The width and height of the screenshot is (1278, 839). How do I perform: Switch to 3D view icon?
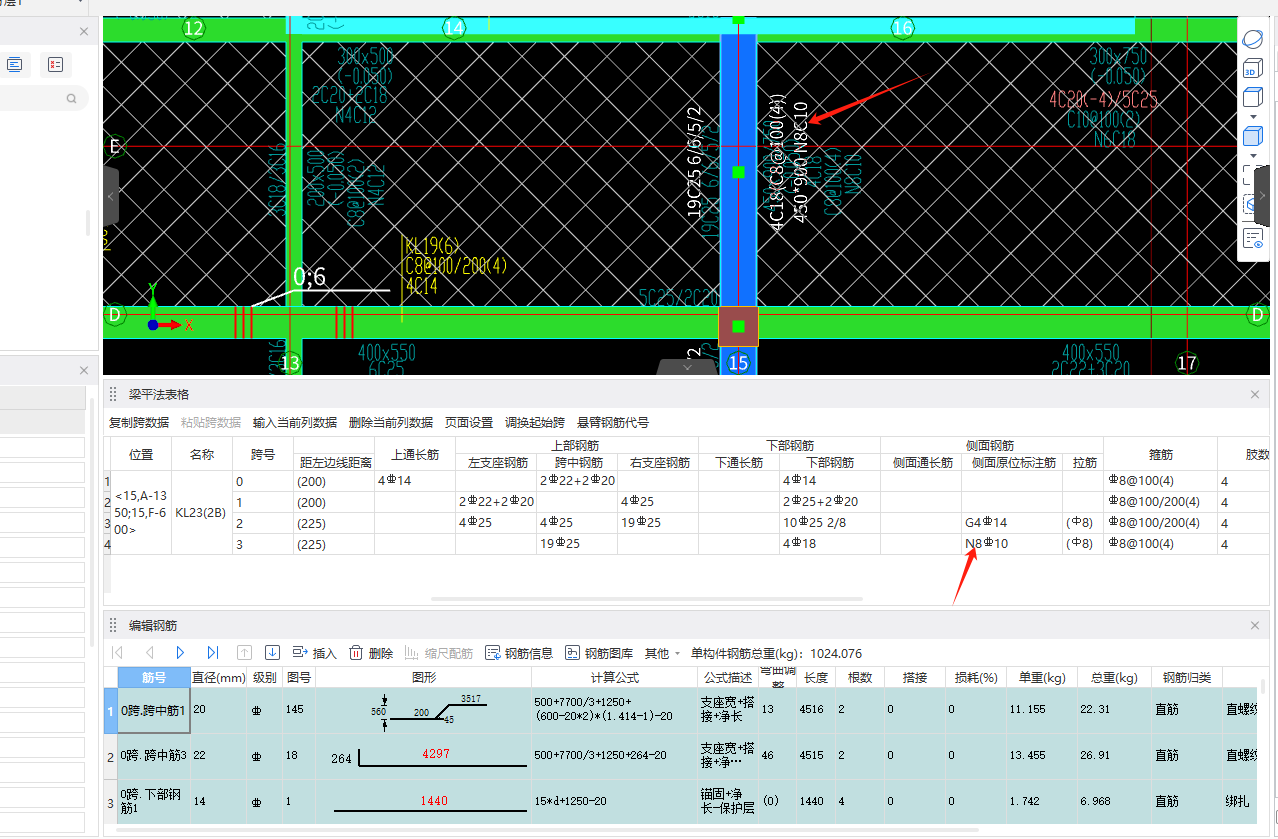coord(1253,69)
